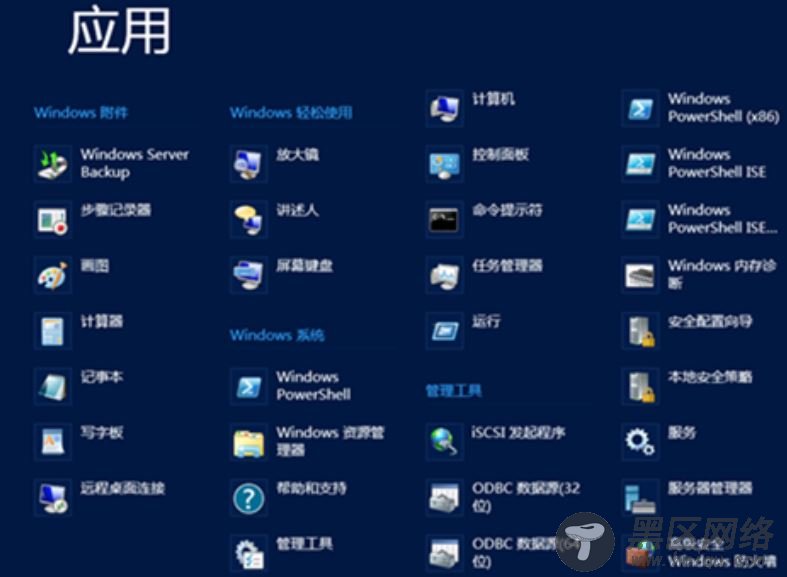Open Windows PowerShell ISE (untruncated entry)
This screenshot has width=787, height=577.
pos(694,163)
